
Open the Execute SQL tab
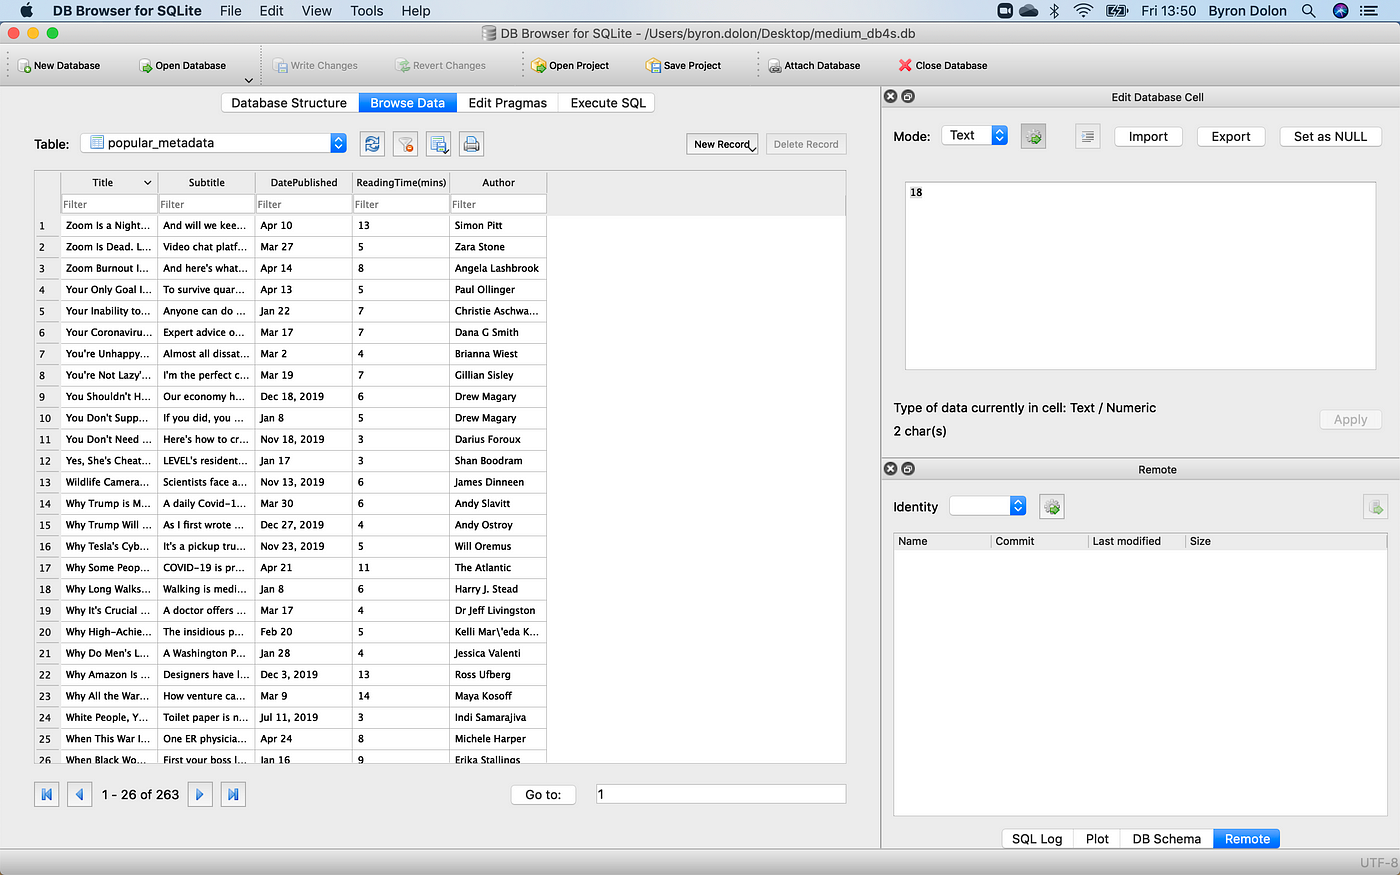point(608,103)
